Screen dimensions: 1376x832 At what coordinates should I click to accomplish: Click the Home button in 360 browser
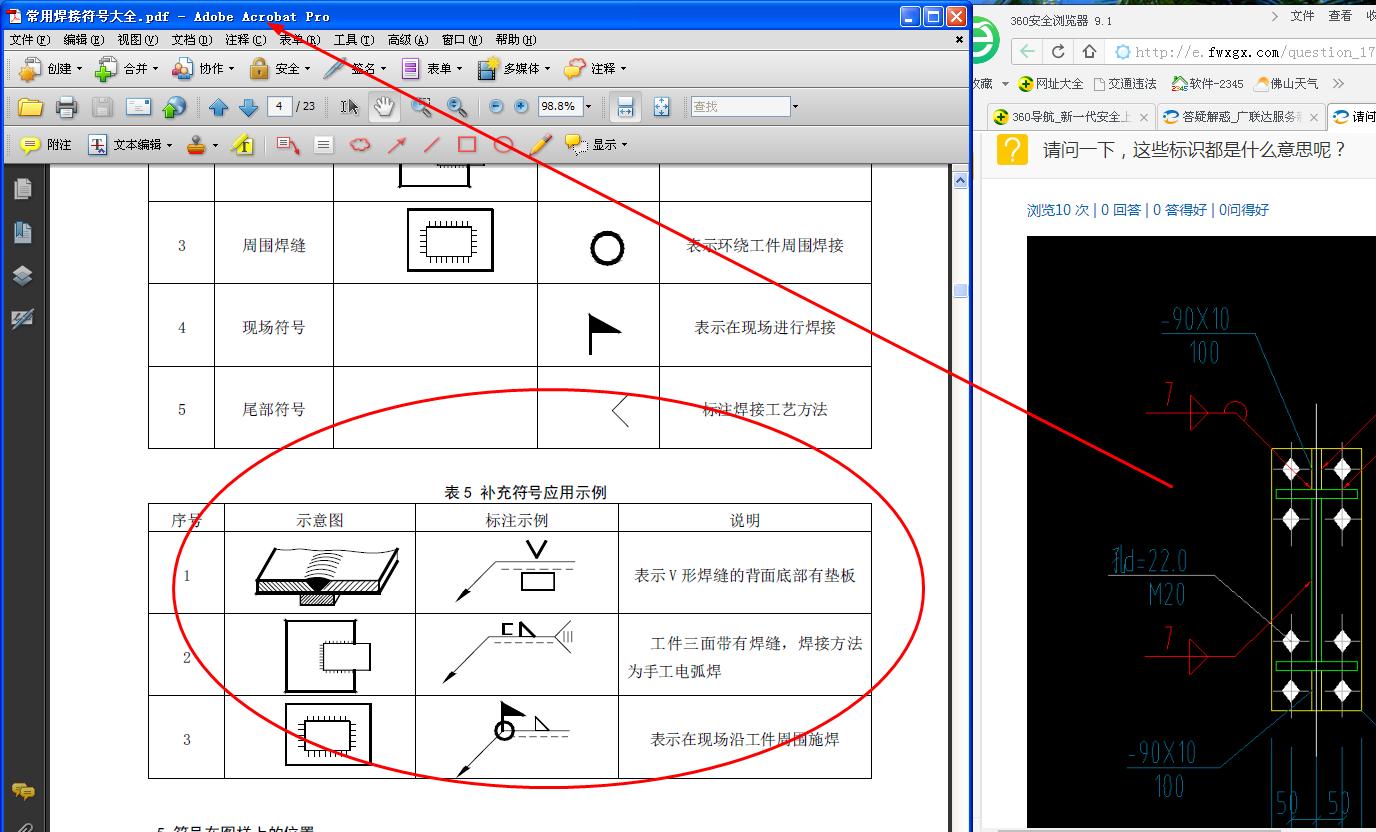(x=1089, y=52)
